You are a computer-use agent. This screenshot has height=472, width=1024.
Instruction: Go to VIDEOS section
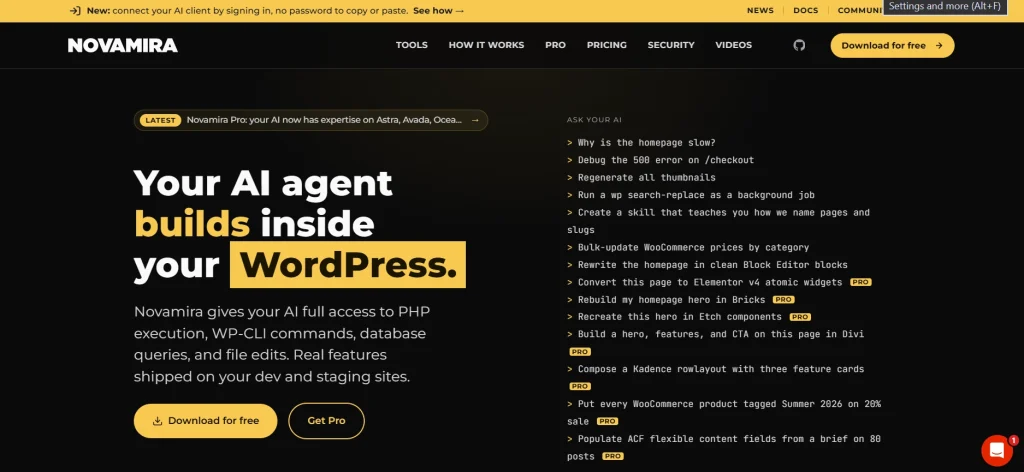pyautogui.click(x=733, y=45)
